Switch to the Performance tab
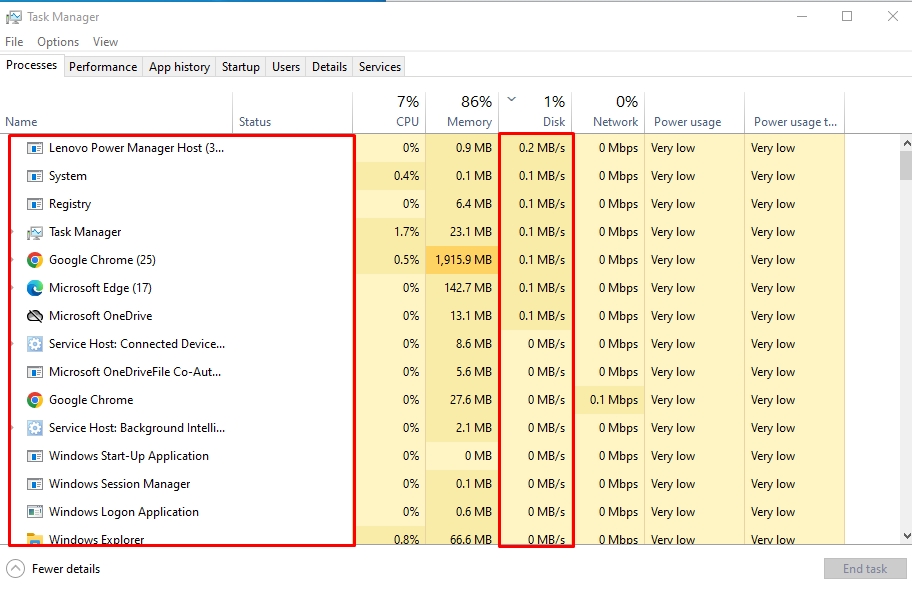 (103, 67)
